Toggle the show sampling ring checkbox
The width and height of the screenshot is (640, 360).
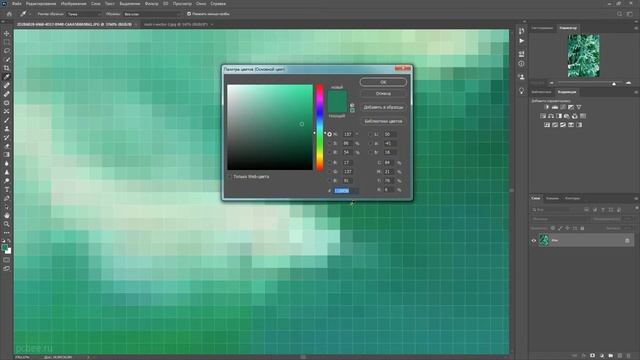tap(189, 14)
